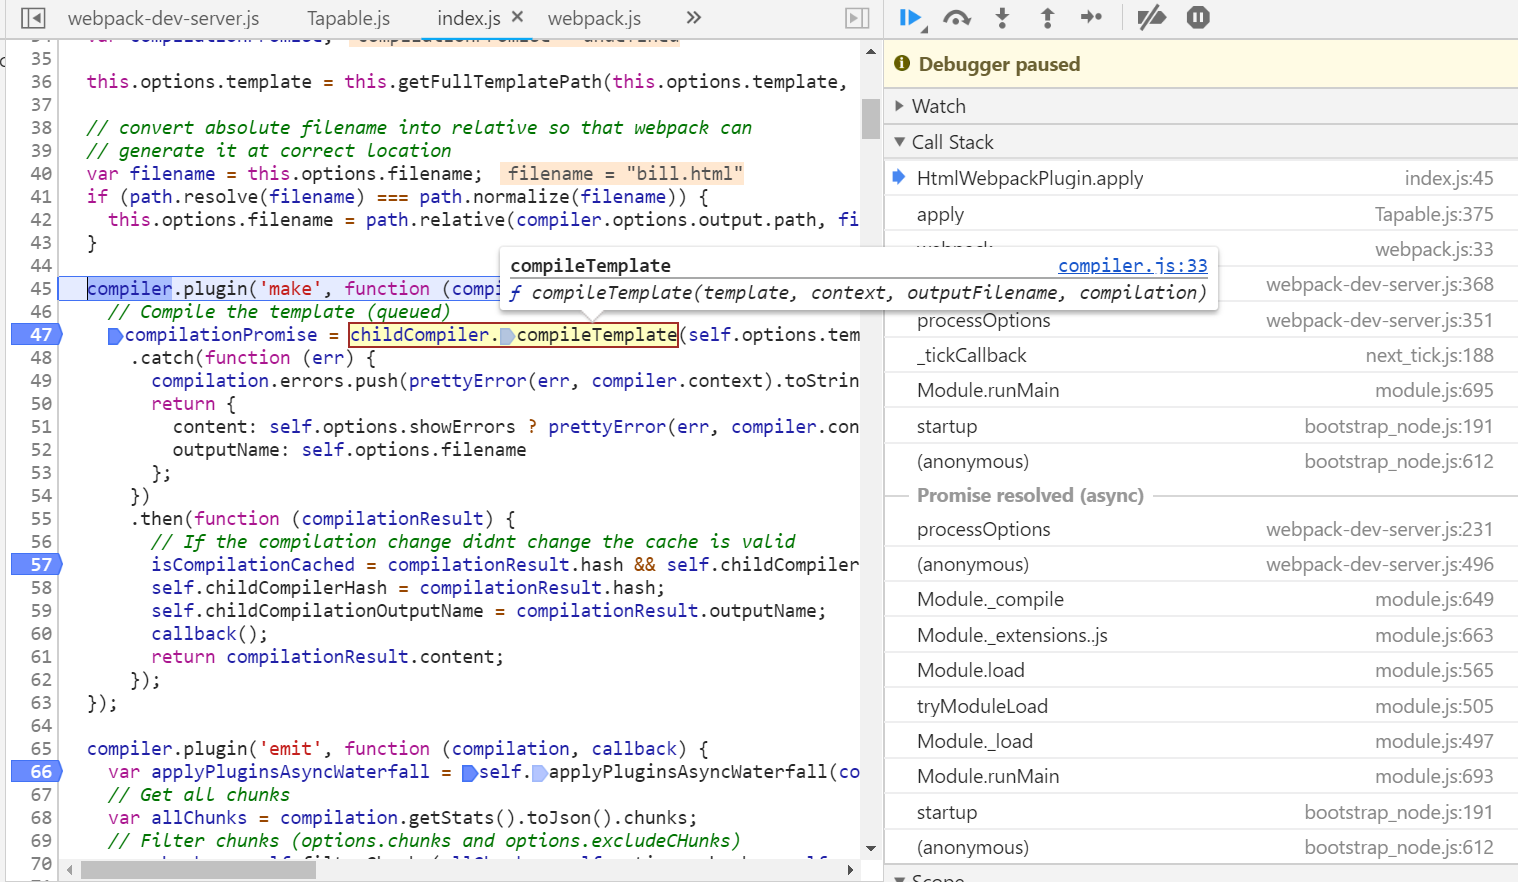Viewport: 1518px width, 882px height.
Task: Show more open file tabs
Action: coord(694,18)
